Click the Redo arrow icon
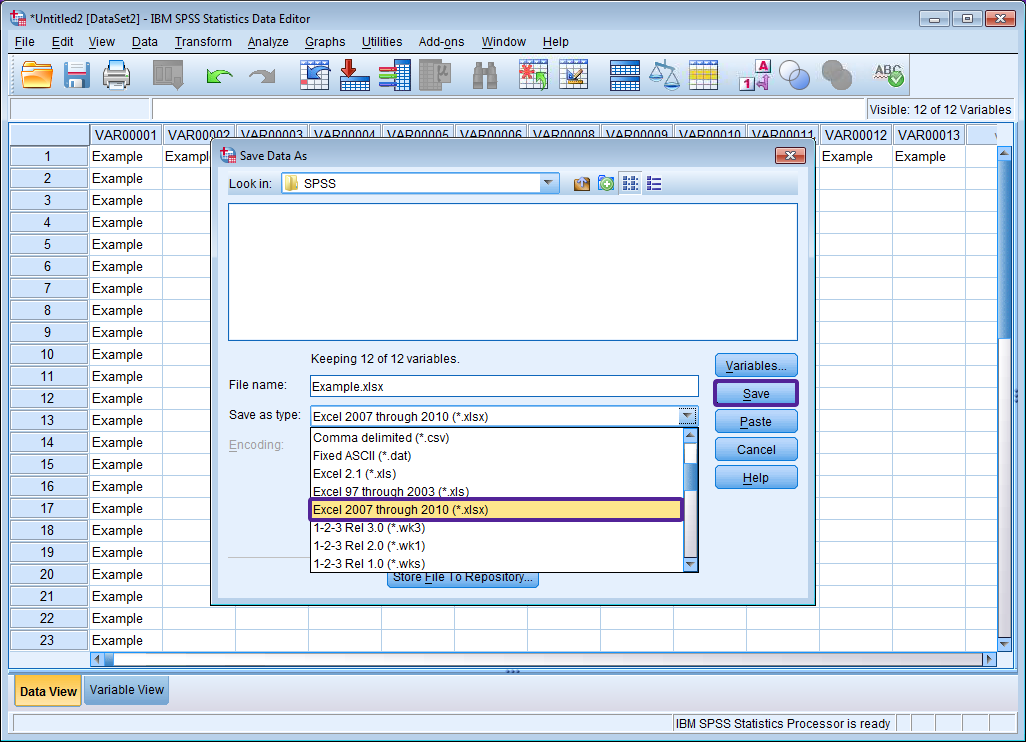Viewport: 1026px width, 742px height. 262,76
